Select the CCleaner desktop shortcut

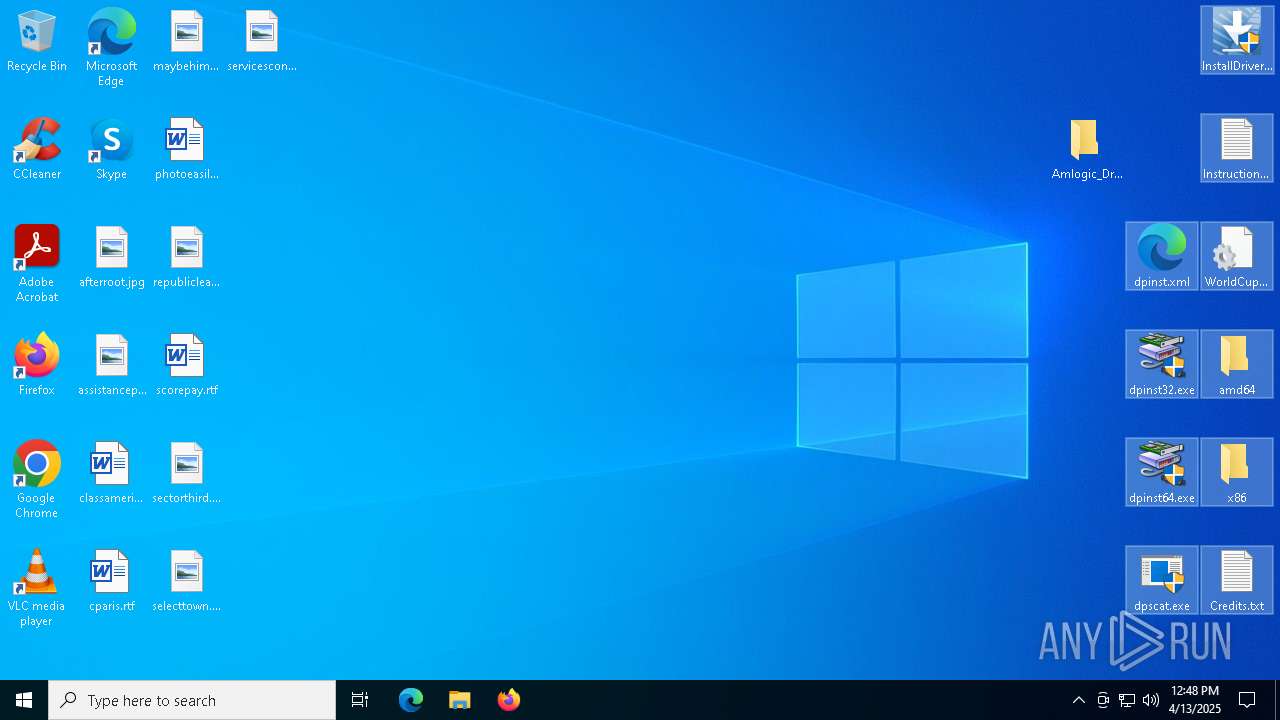click(37, 149)
